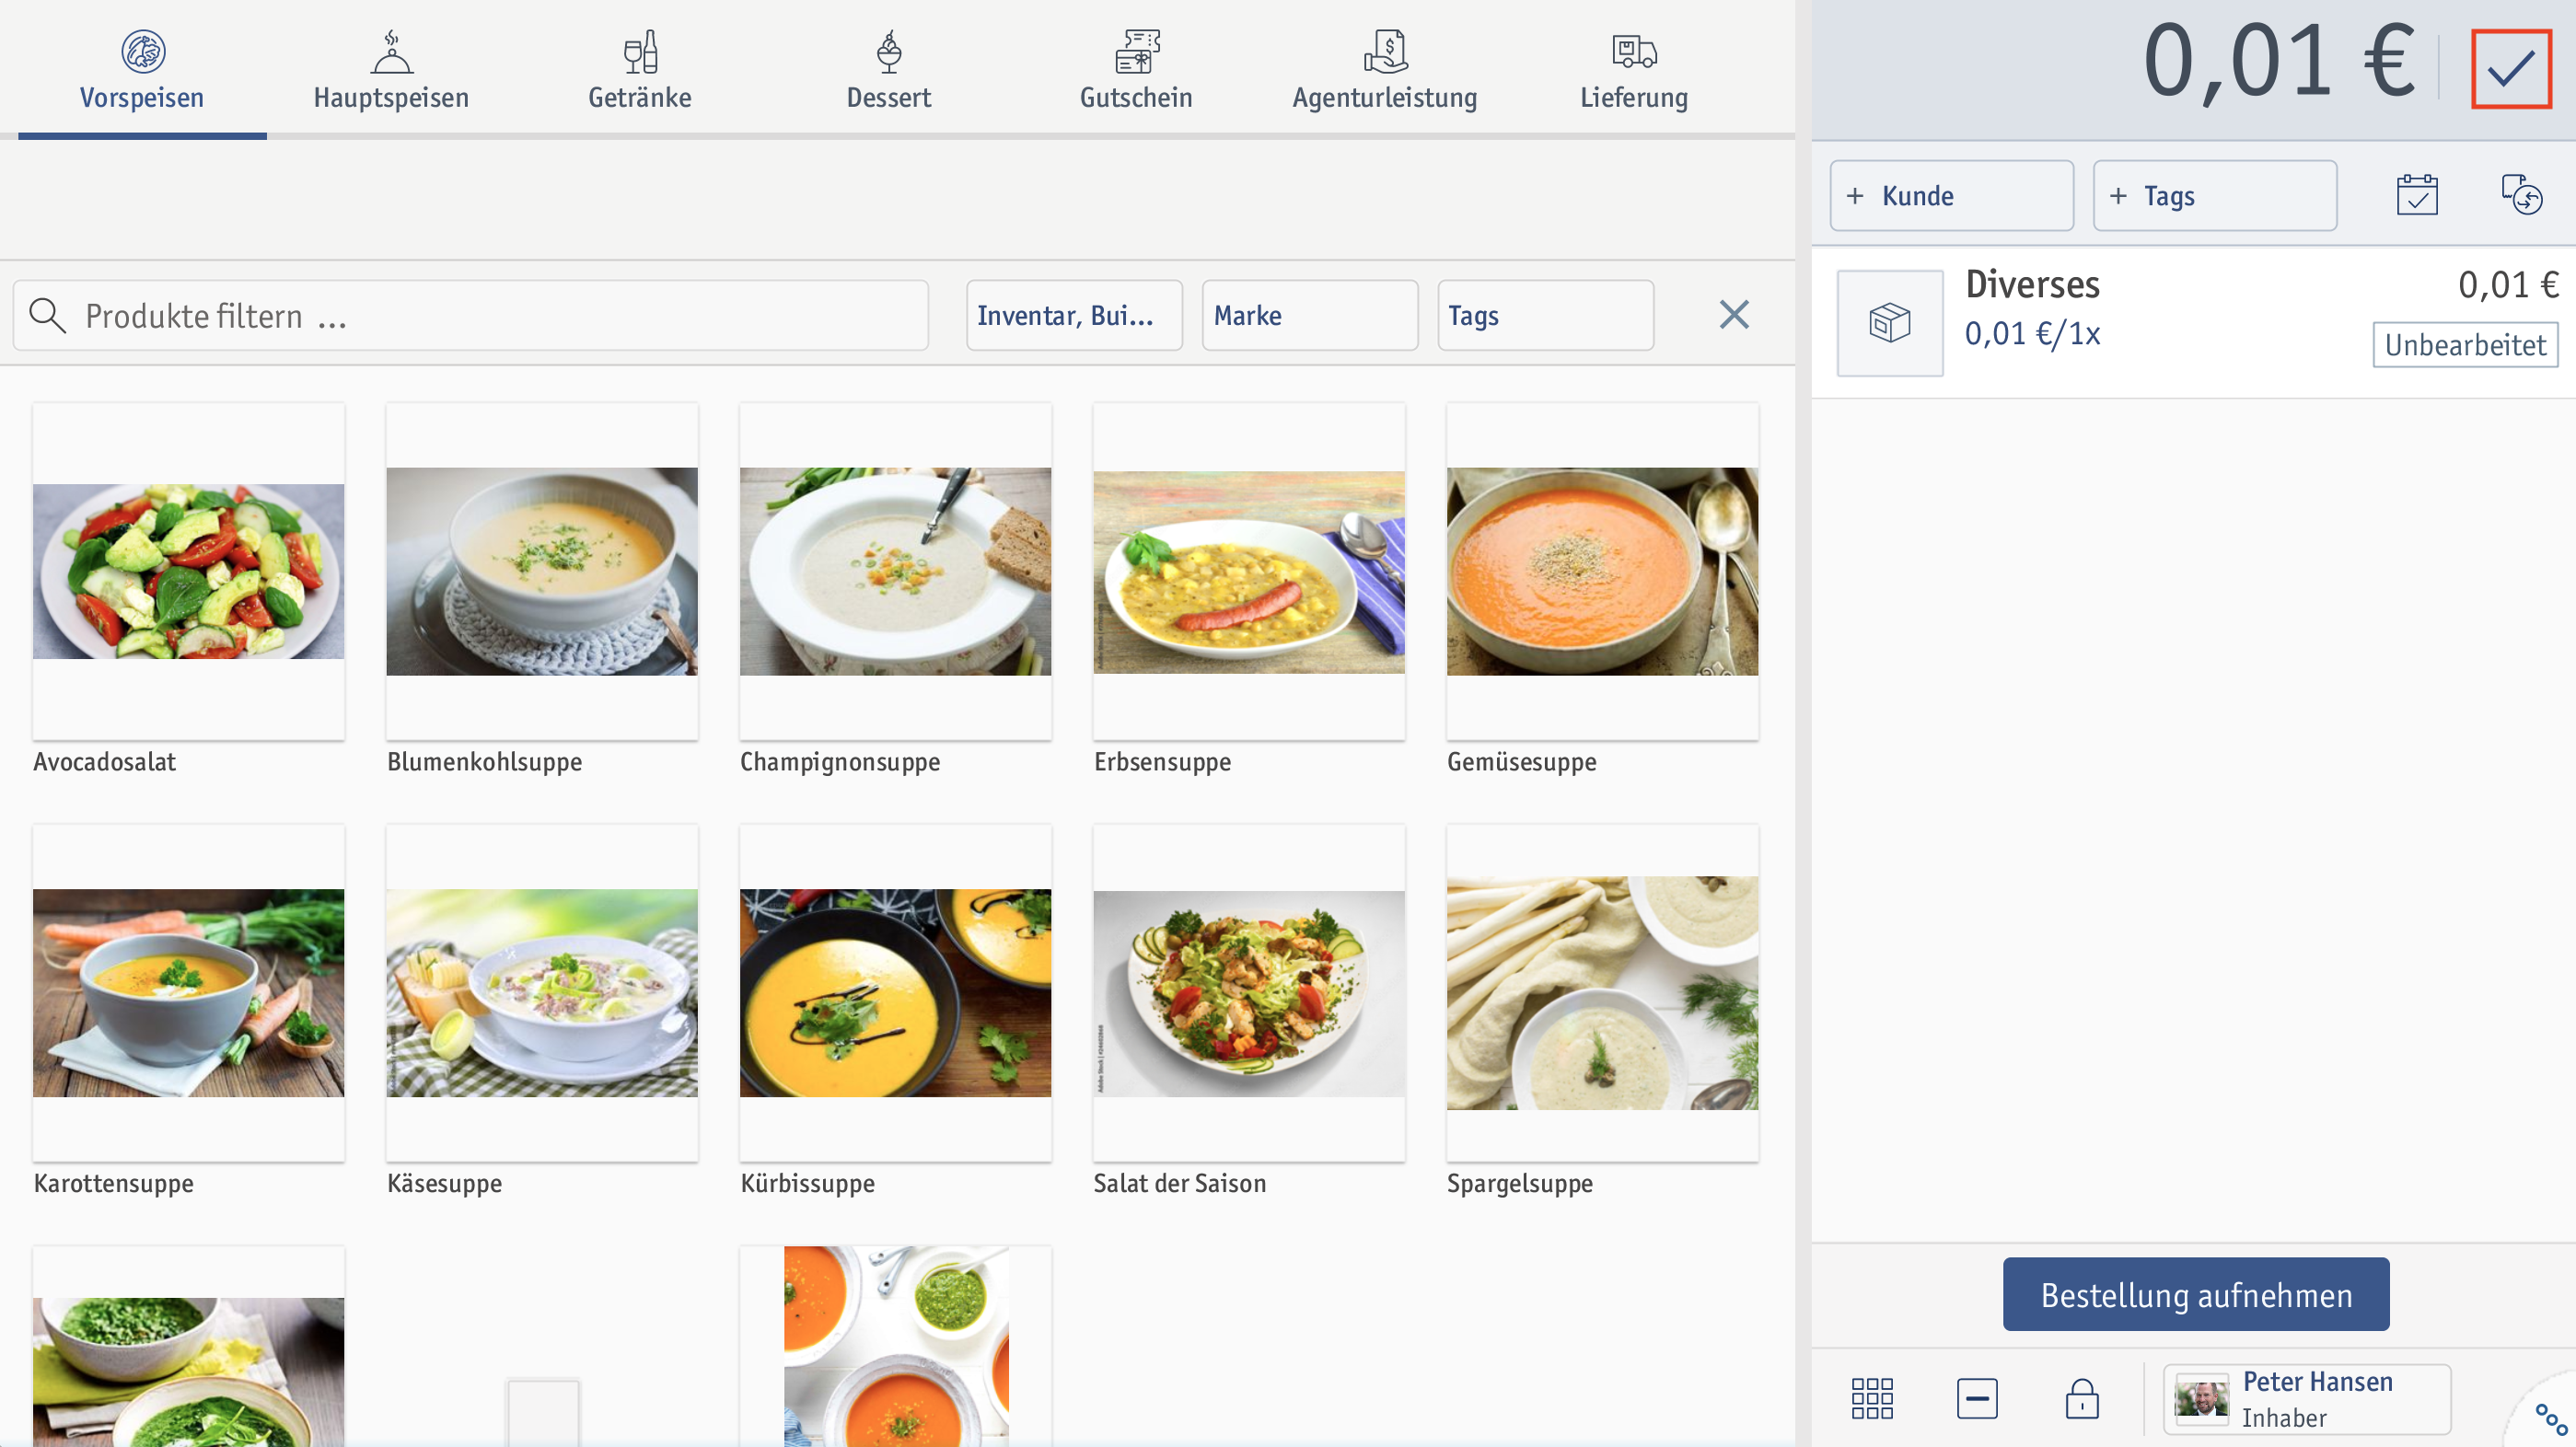Image resolution: width=2576 pixels, height=1447 pixels.
Task: Click the connection nodes icon in corner
Action: 2551,1420
